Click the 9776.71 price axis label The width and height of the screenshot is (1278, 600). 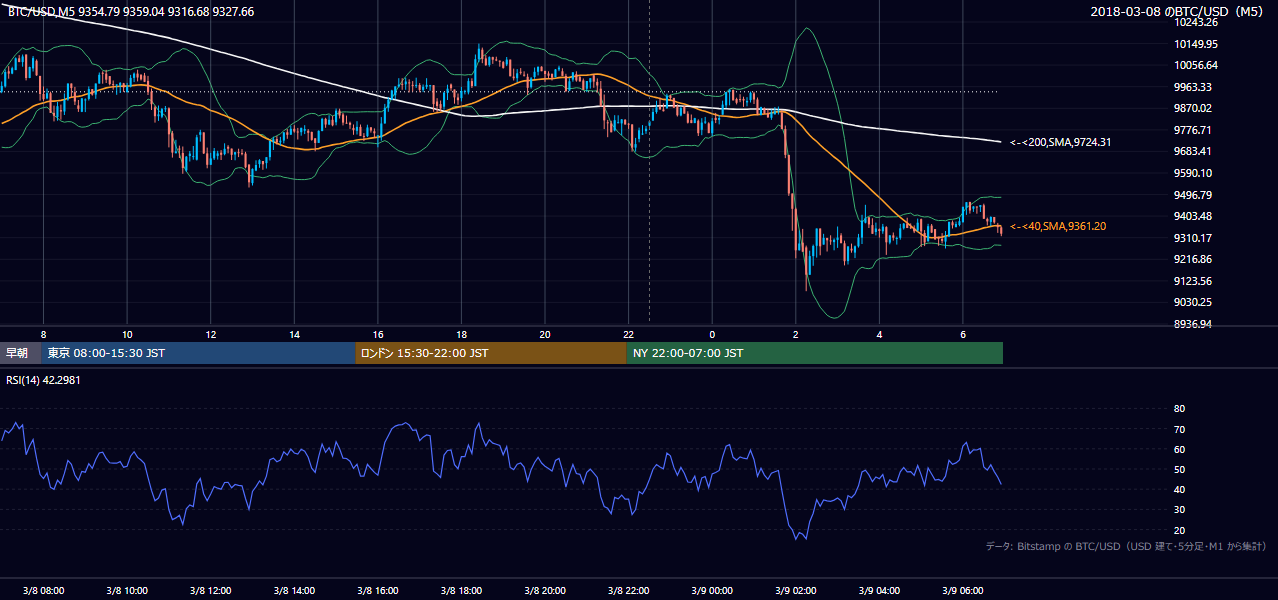click(x=1194, y=130)
